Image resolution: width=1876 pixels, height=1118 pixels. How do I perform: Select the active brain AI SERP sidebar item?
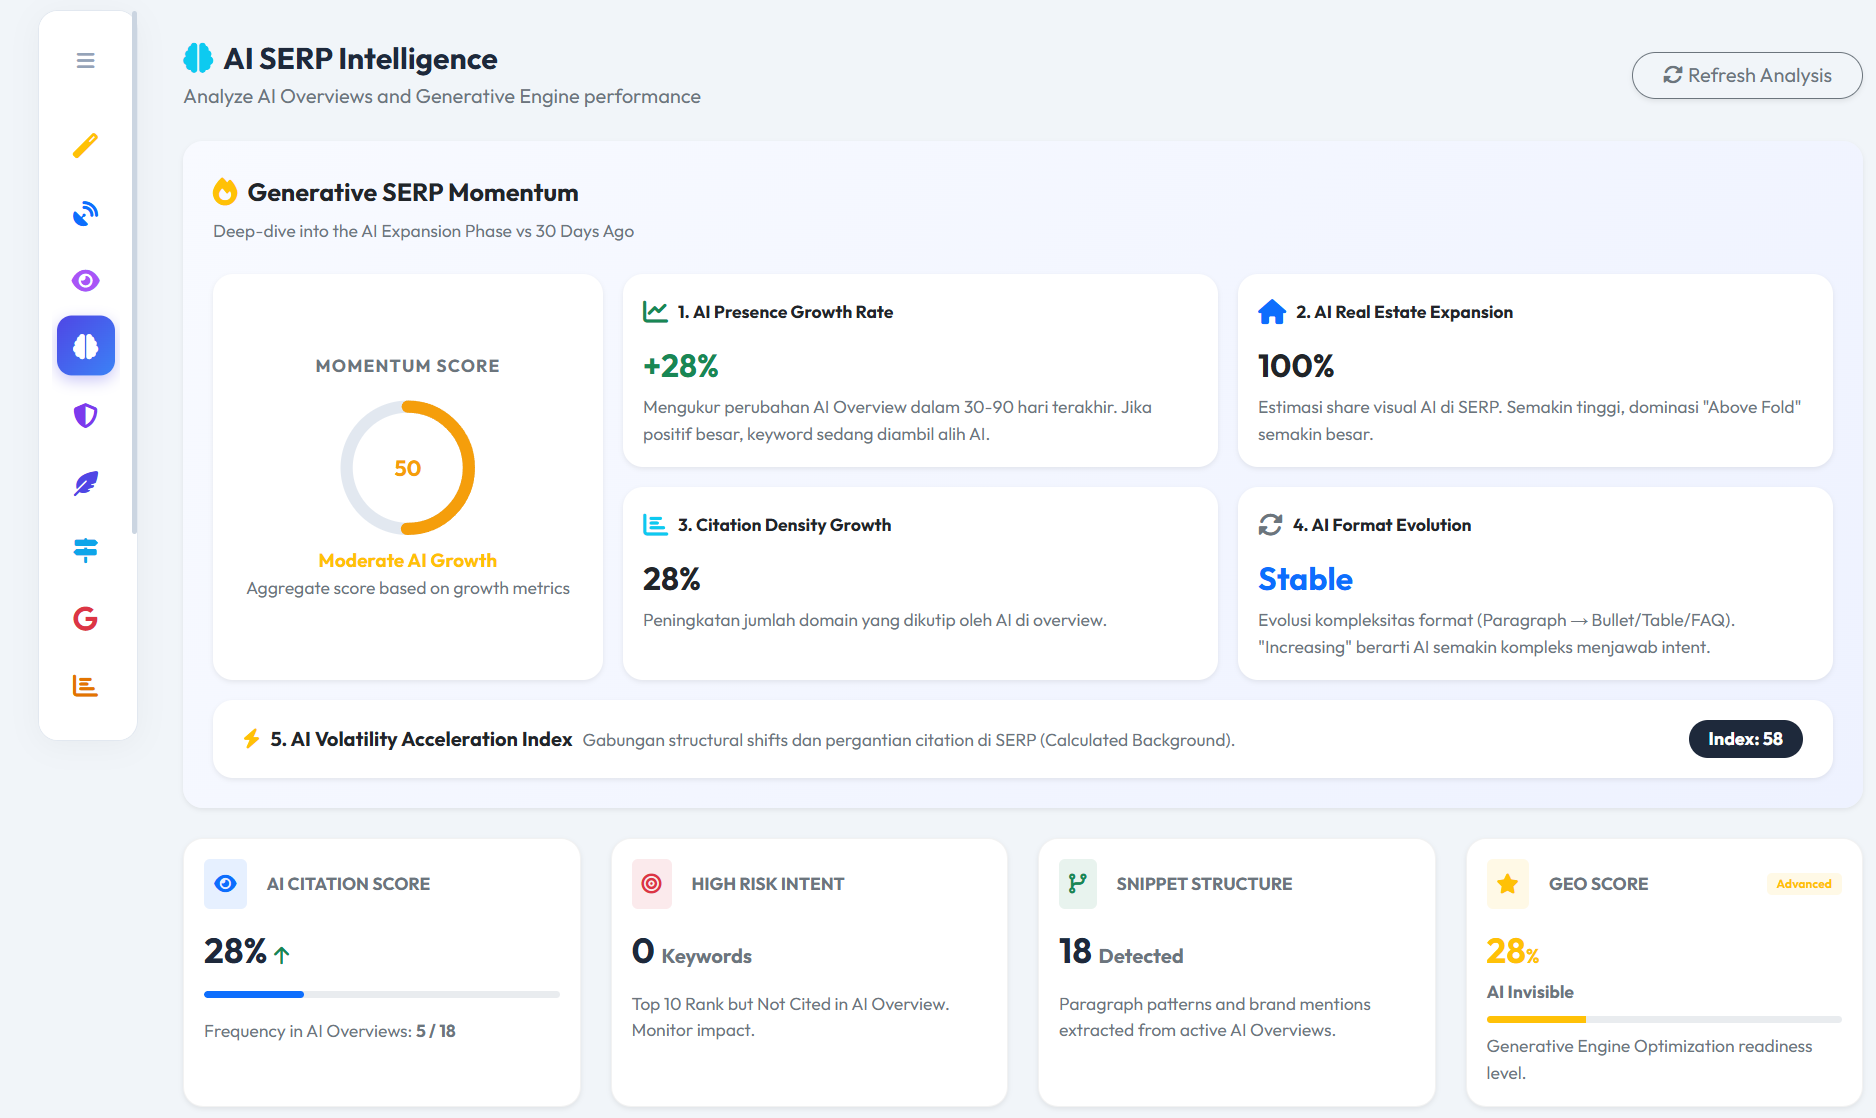pyautogui.click(x=86, y=346)
